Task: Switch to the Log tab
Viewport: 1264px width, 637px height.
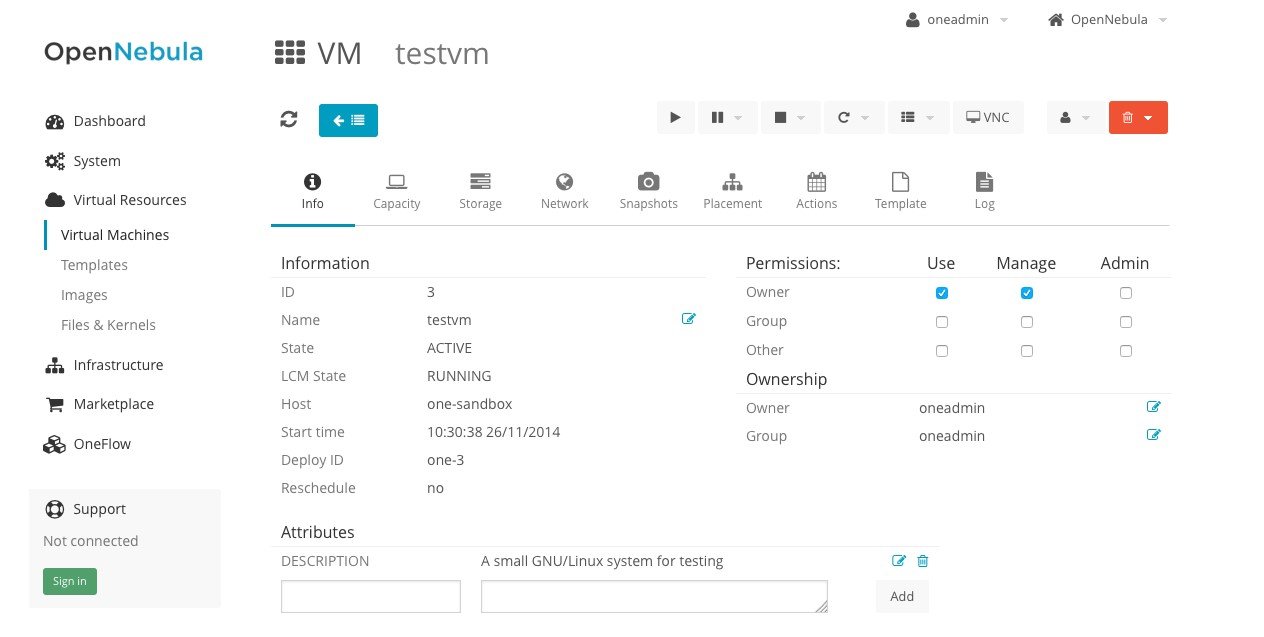Action: (985, 191)
